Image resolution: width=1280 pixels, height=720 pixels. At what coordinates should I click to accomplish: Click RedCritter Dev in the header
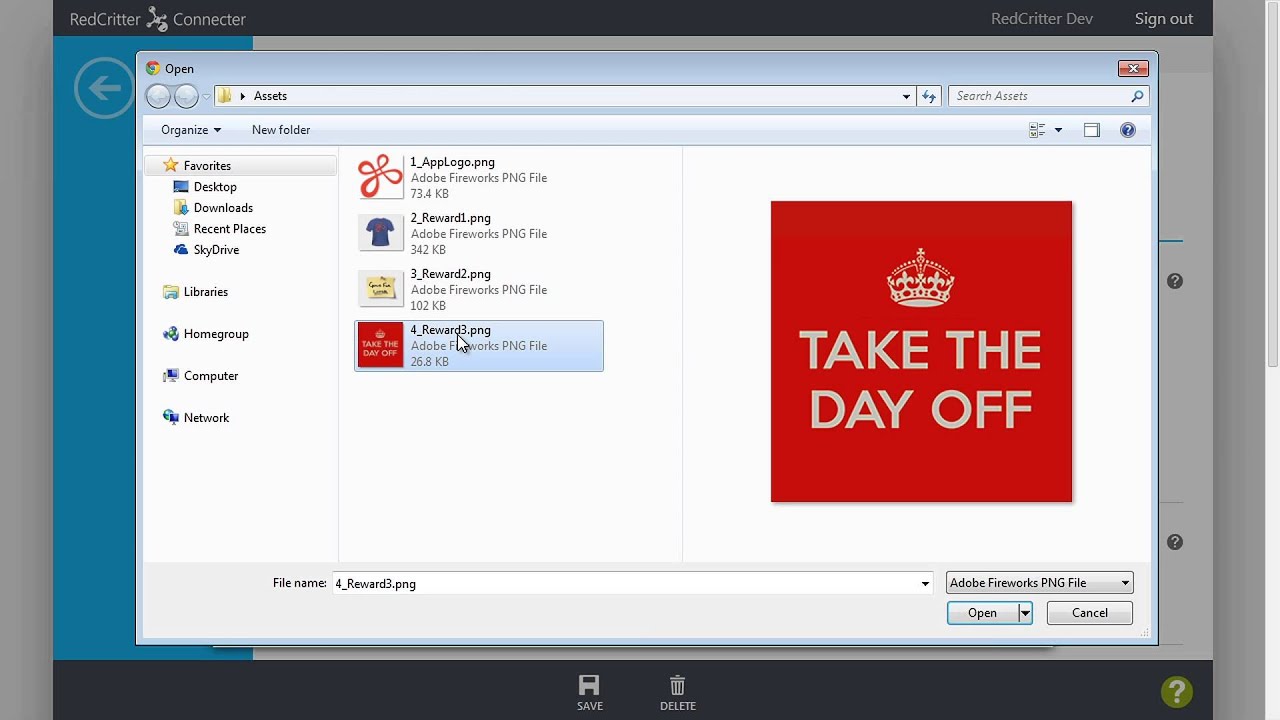click(x=1042, y=19)
